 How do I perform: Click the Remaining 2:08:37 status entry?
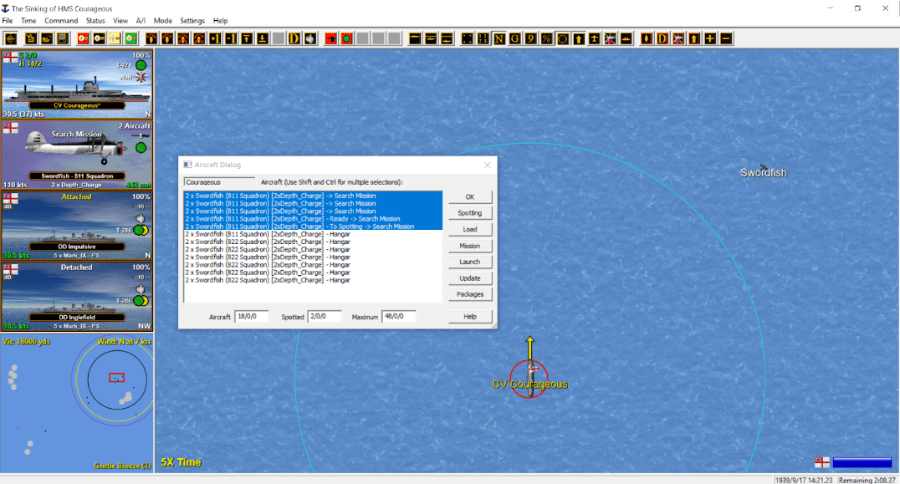pyautogui.click(x=867, y=479)
